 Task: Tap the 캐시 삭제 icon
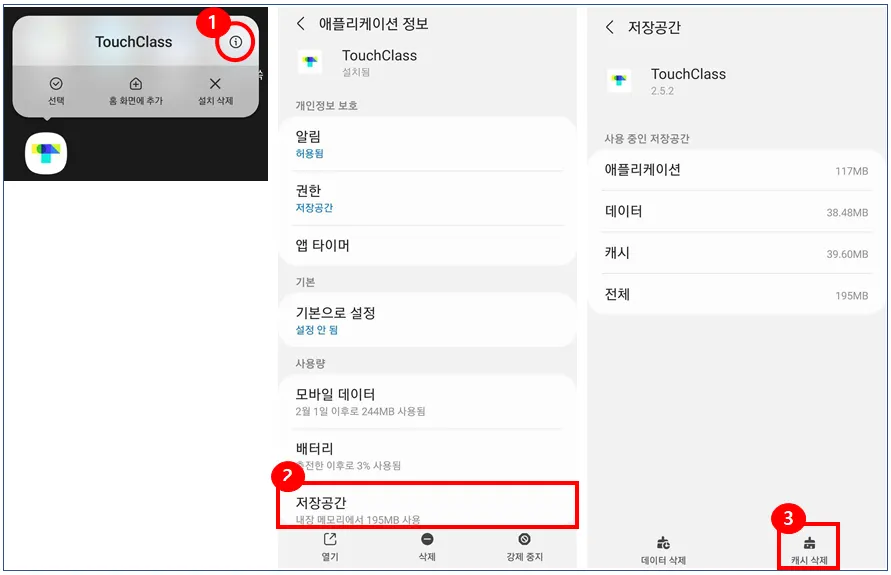pyautogui.click(x=809, y=543)
